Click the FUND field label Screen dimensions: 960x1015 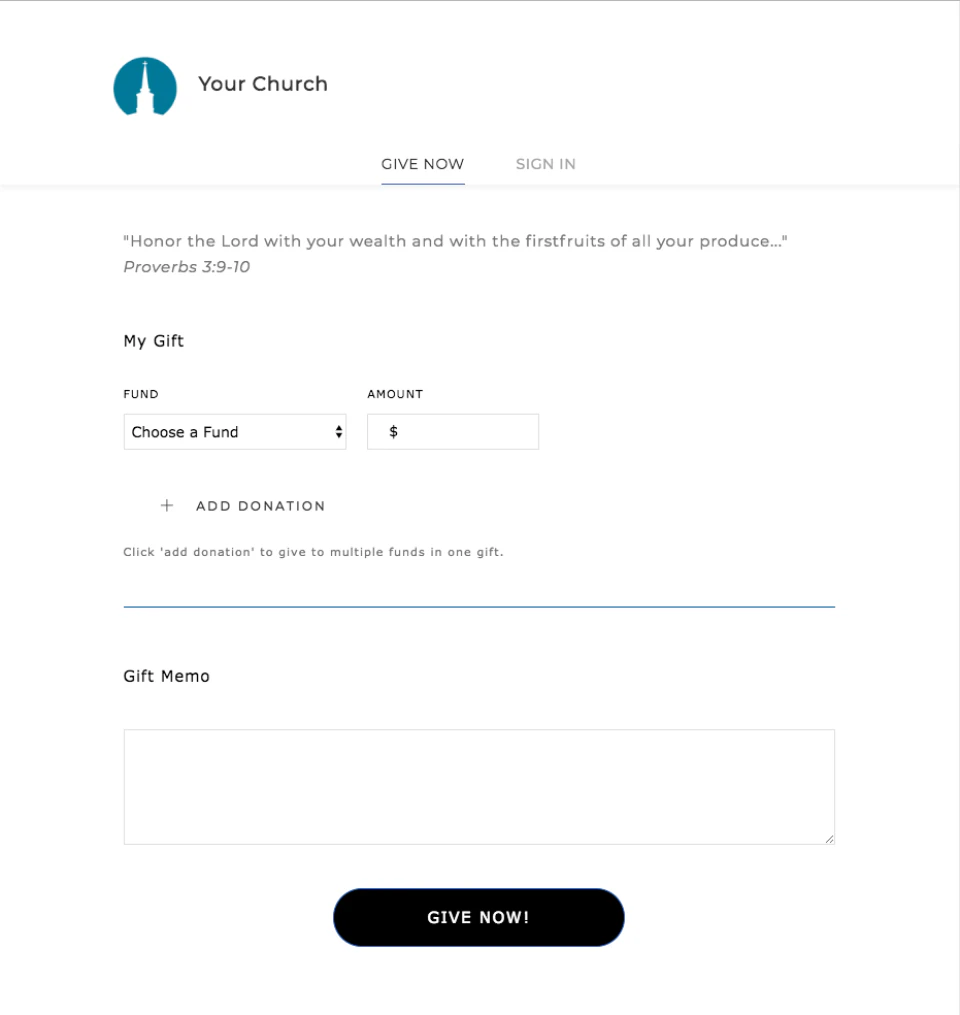tap(141, 394)
